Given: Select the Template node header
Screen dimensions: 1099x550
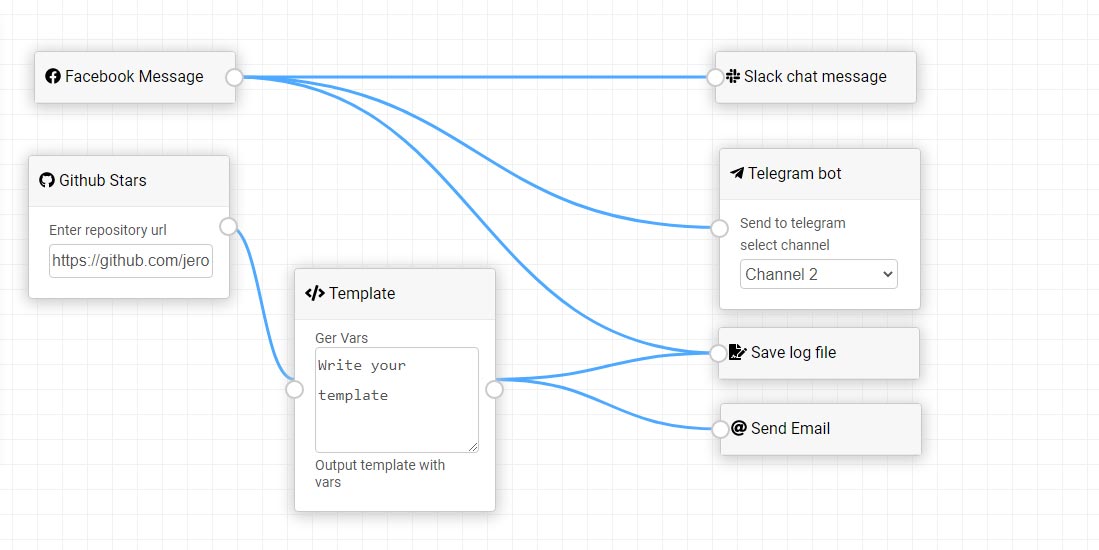Looking at the screenshot, I should [395, 294].
